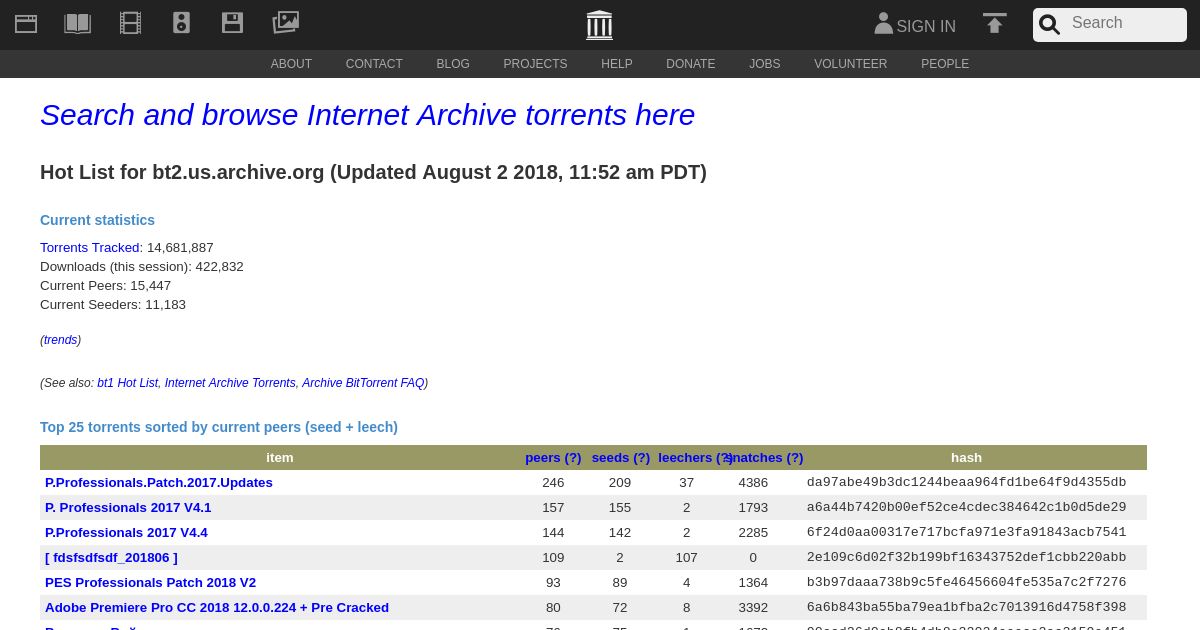Click seeds value 209
The image size is (1200, 630).
click(x=620, y=483)
